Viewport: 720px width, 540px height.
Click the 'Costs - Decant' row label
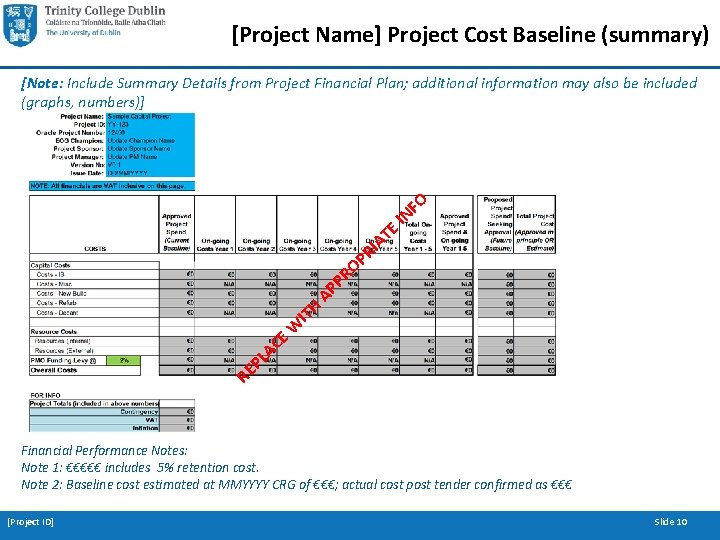point(57,313)
